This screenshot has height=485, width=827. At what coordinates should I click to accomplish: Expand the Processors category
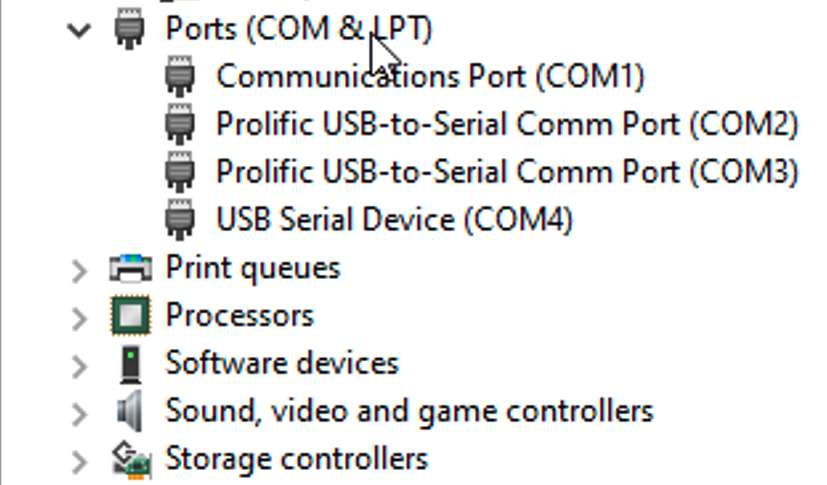tap(79, 319)
